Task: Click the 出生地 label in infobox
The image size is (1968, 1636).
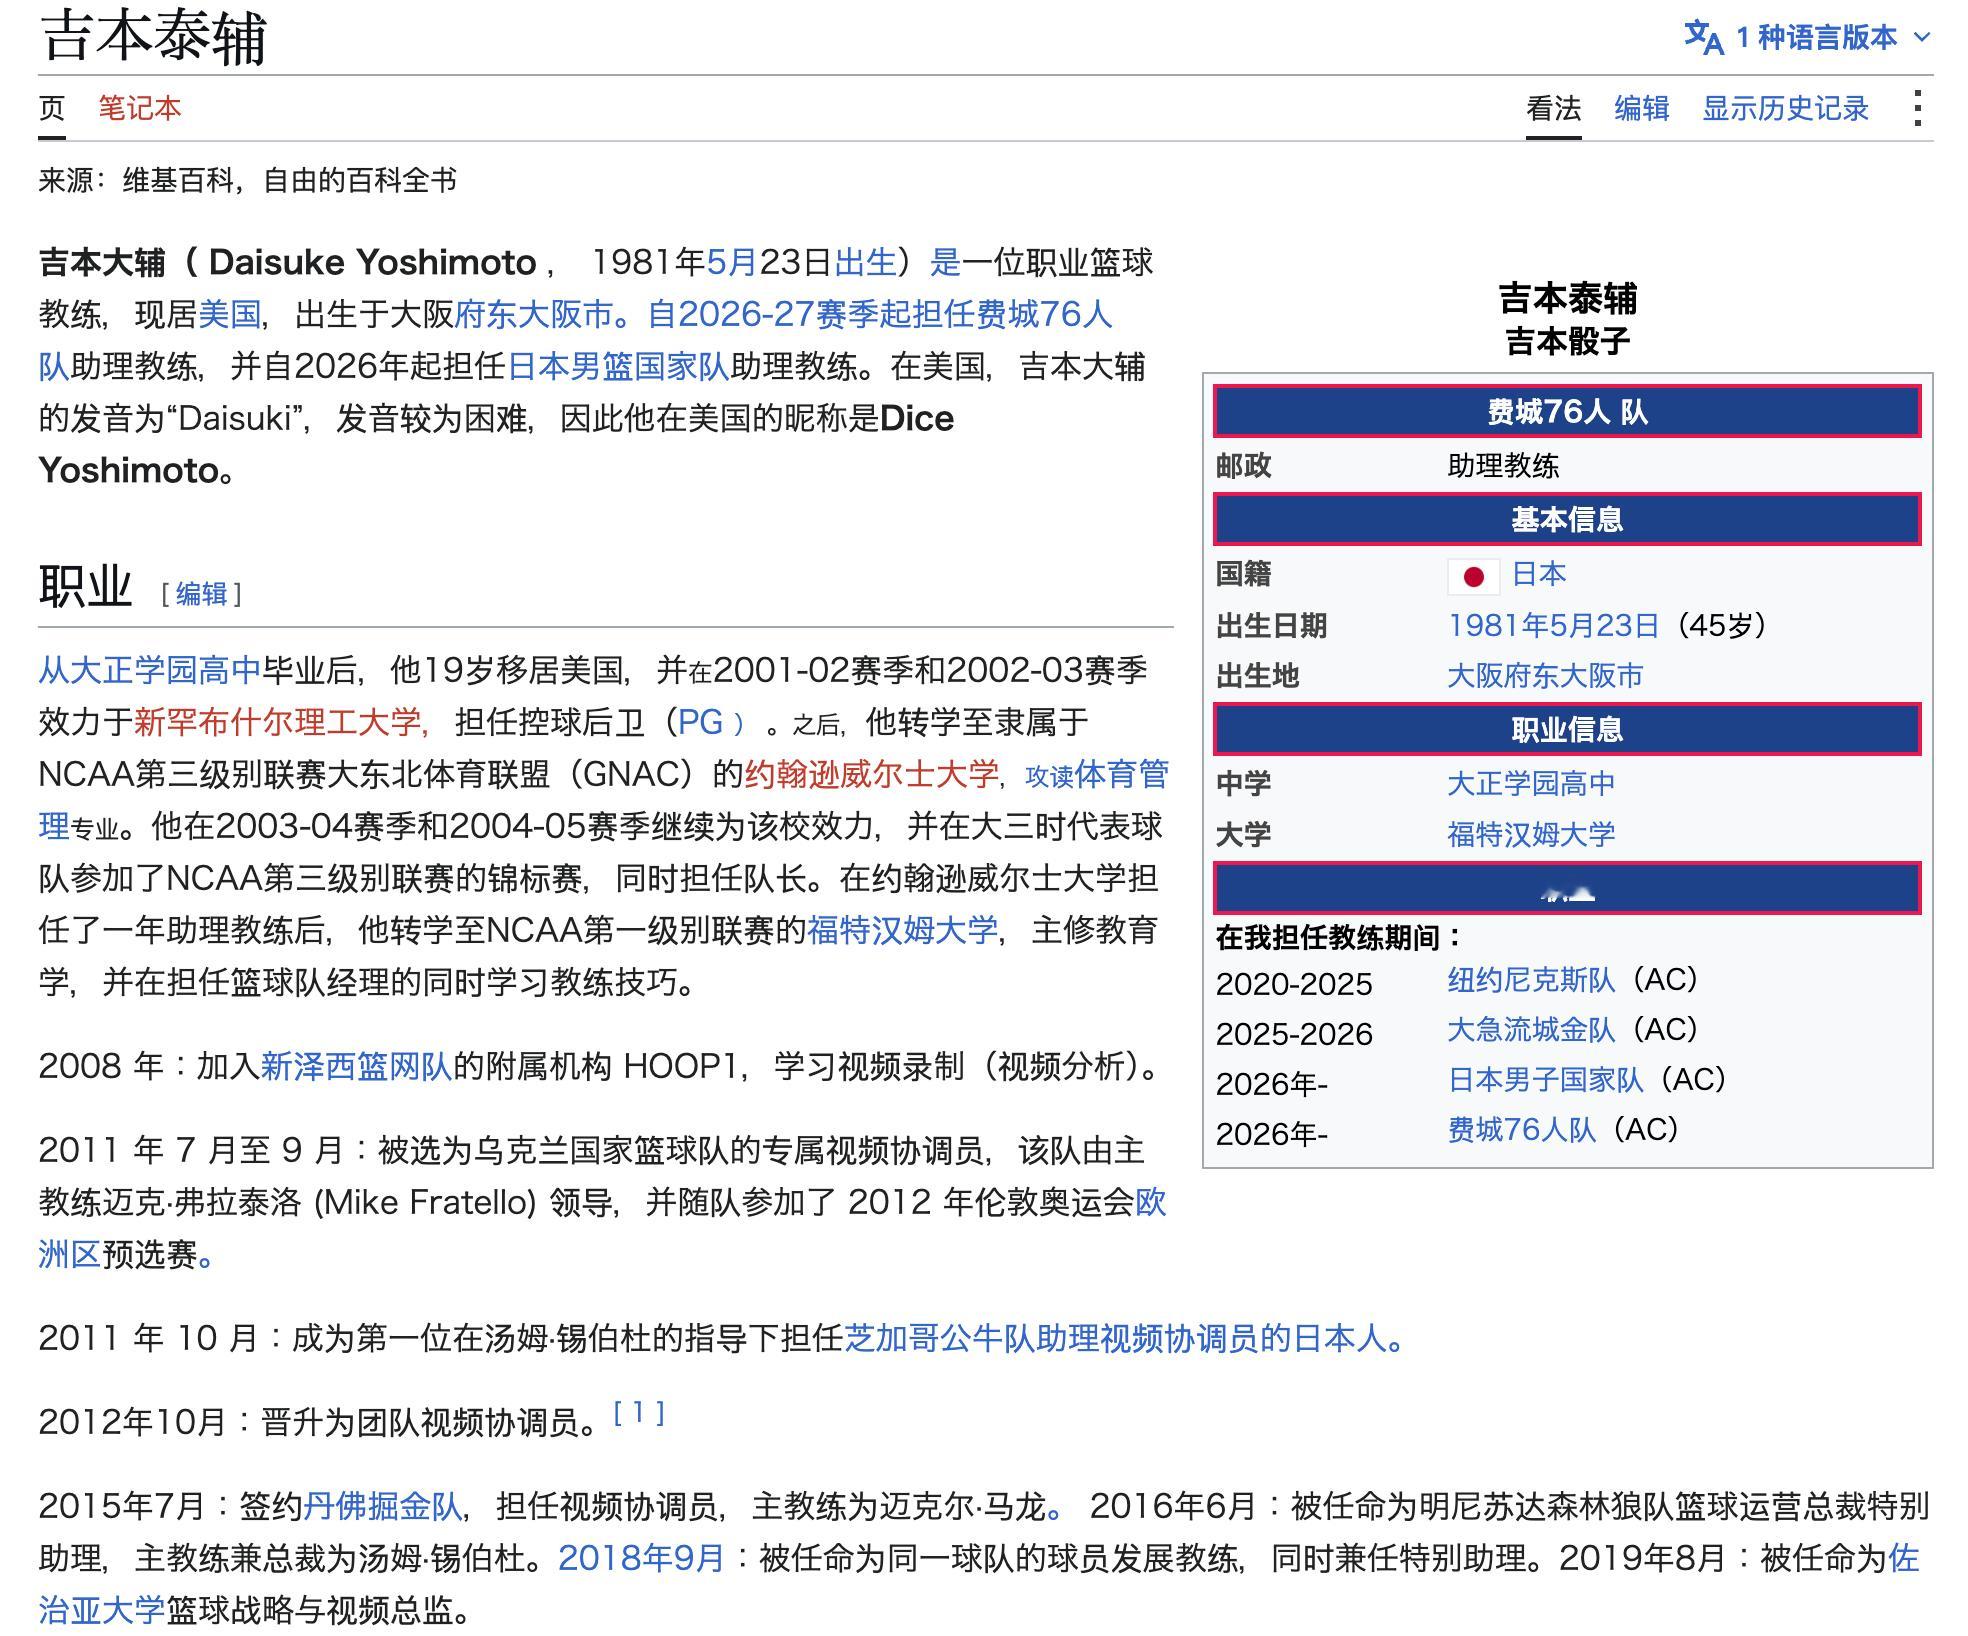Action: [1257, 676]
